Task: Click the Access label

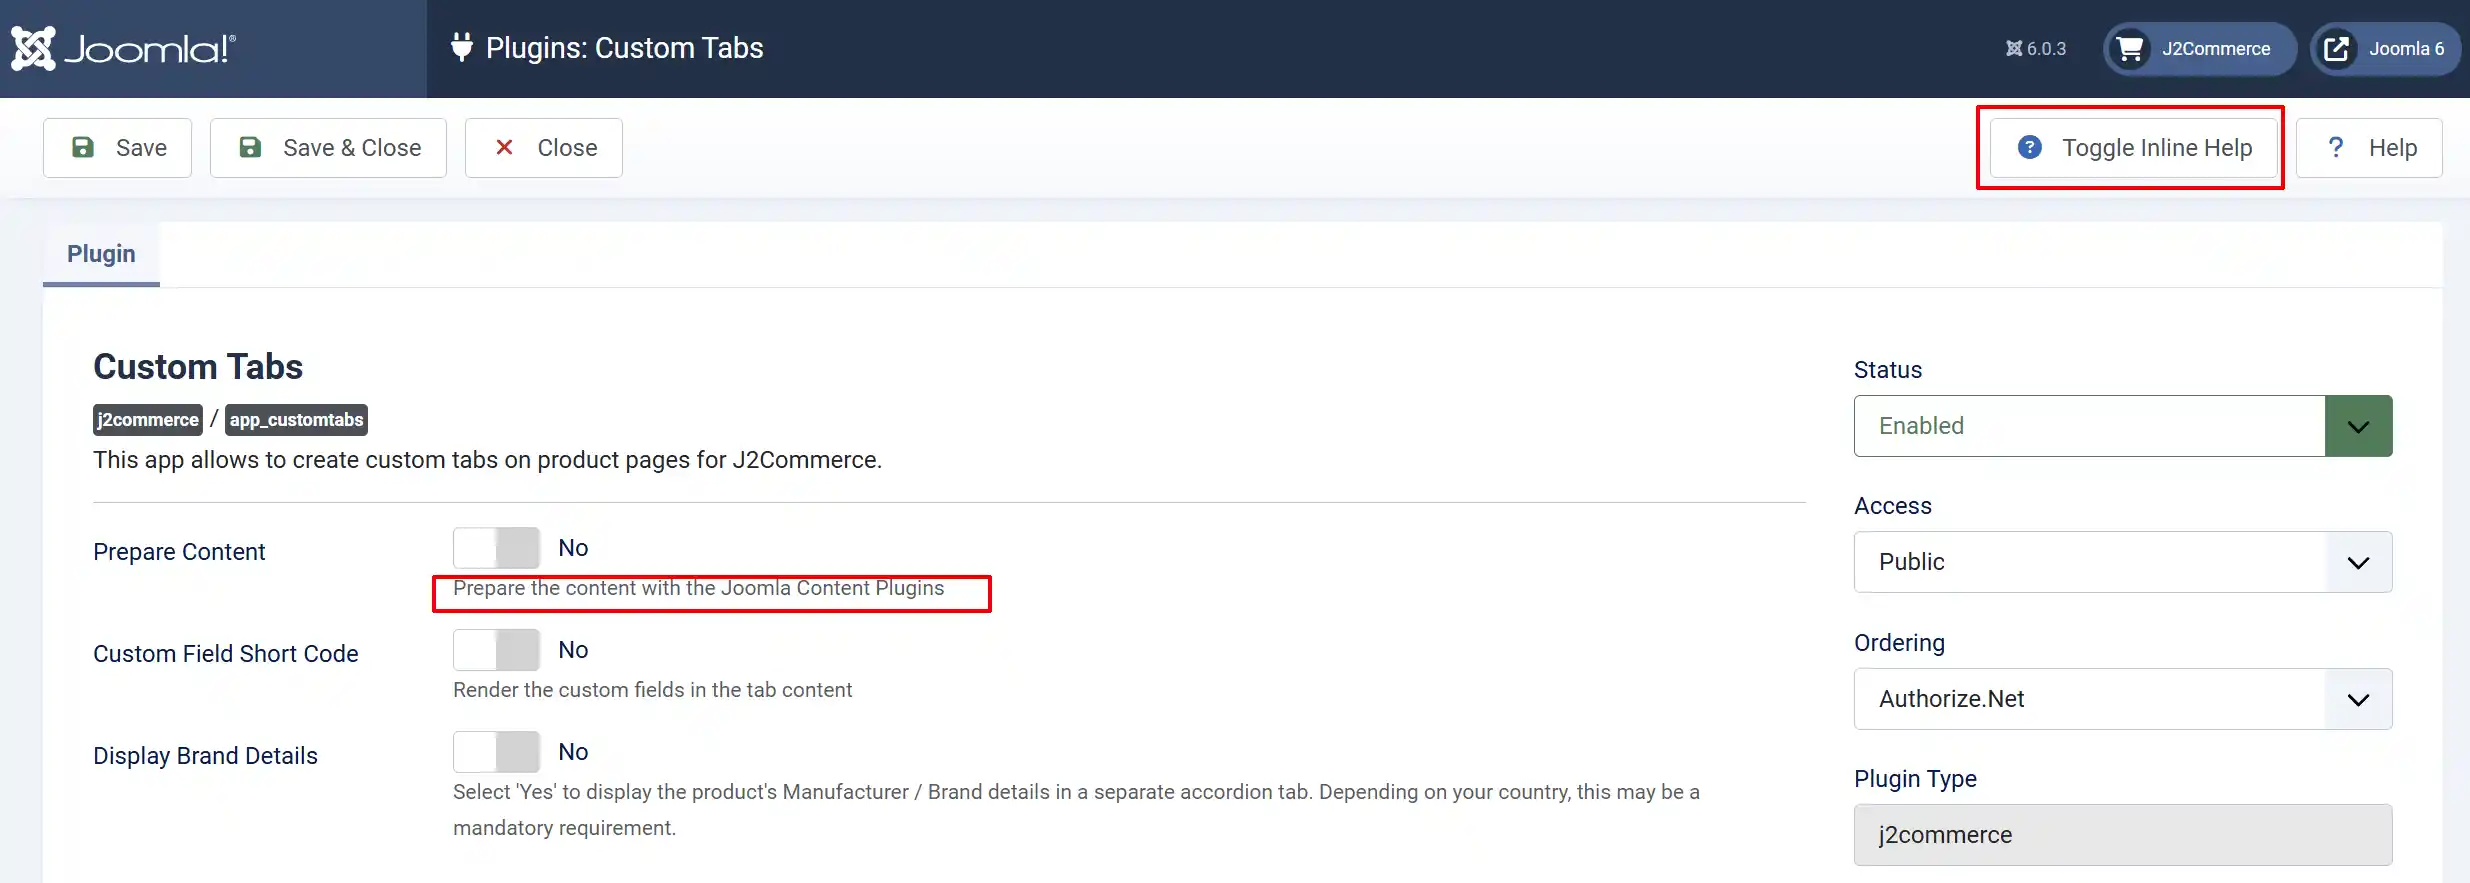Action: click(x=1893, y=506)
